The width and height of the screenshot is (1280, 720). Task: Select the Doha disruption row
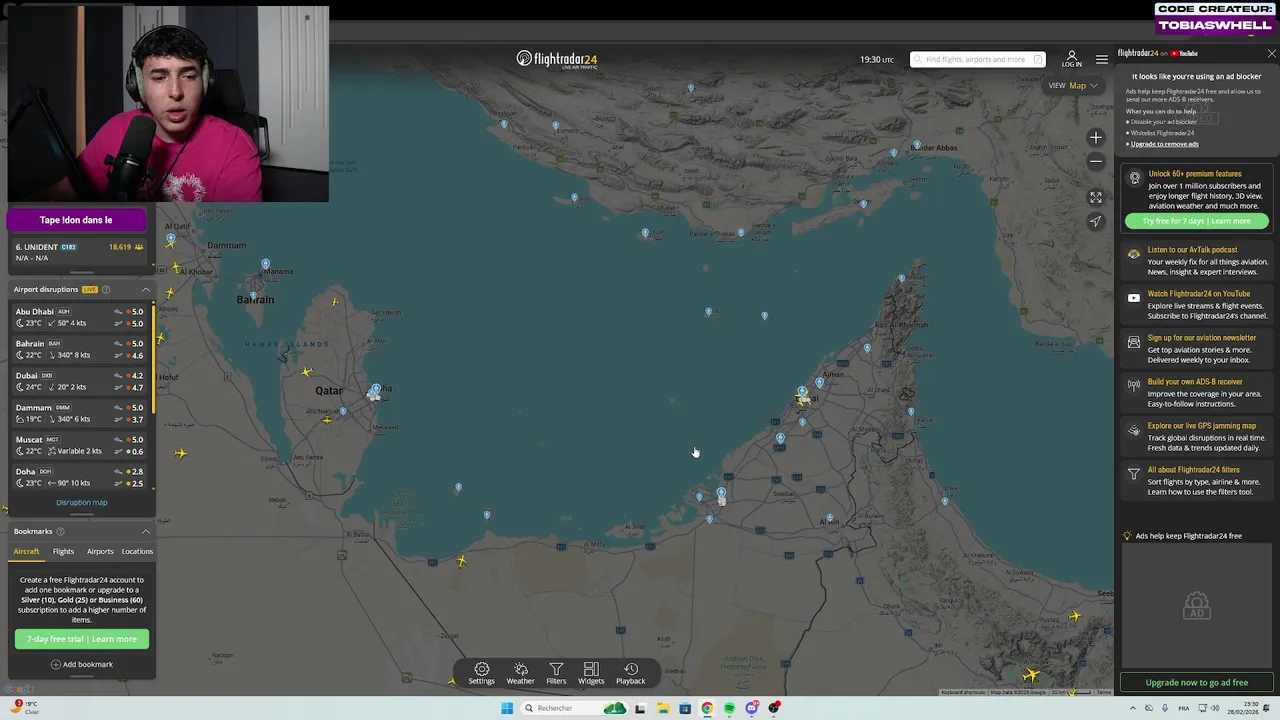click(79, 477)
